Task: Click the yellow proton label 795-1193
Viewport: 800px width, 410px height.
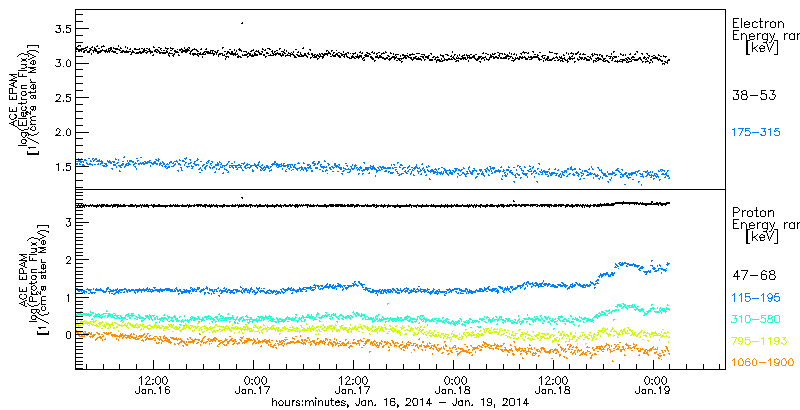Action: coord(759,341)
